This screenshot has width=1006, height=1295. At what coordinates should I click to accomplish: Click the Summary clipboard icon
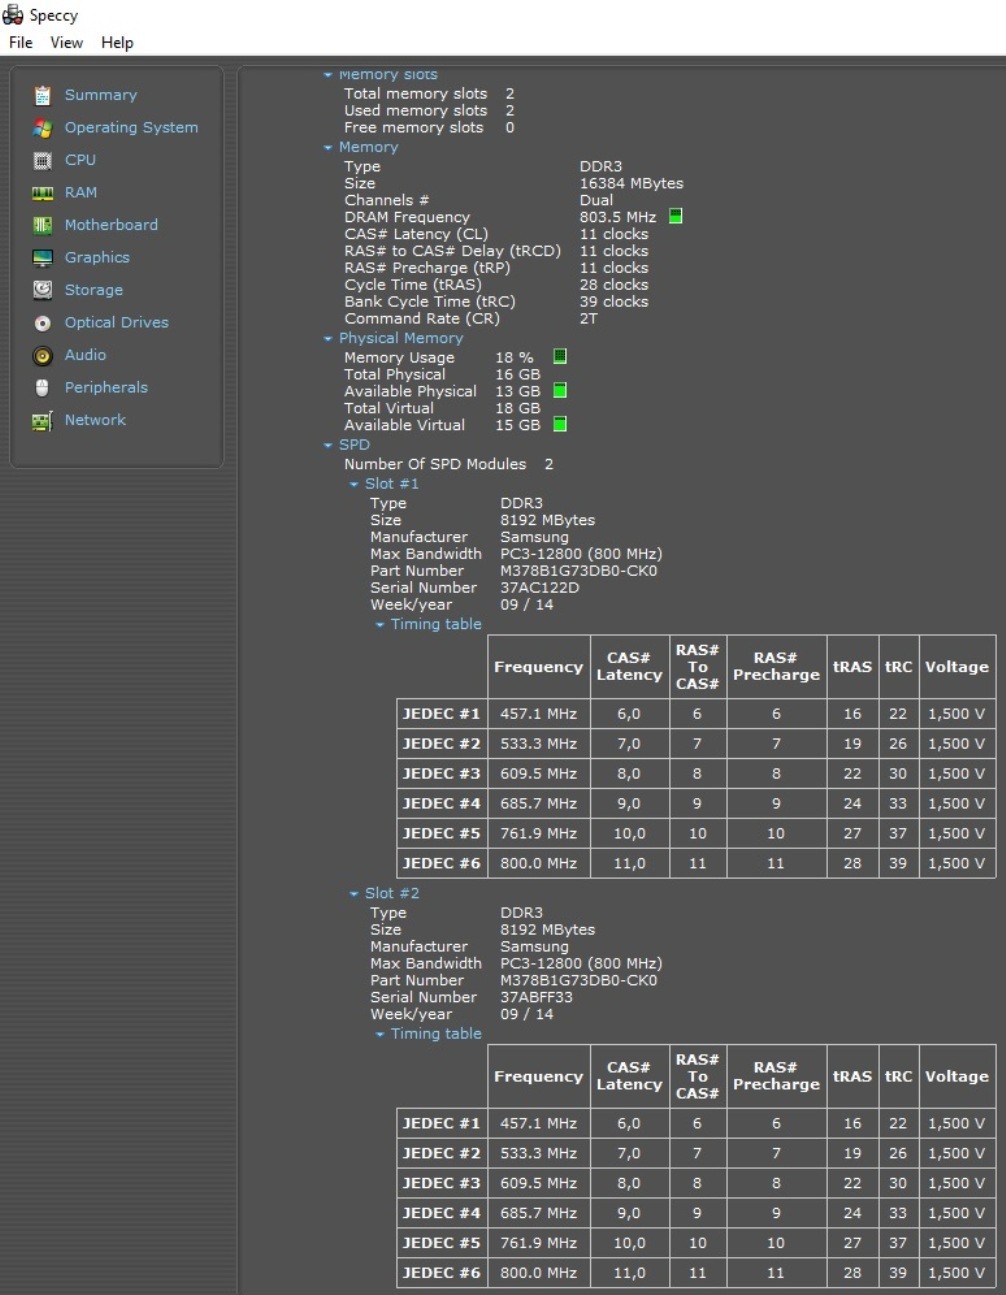[42, 95]
